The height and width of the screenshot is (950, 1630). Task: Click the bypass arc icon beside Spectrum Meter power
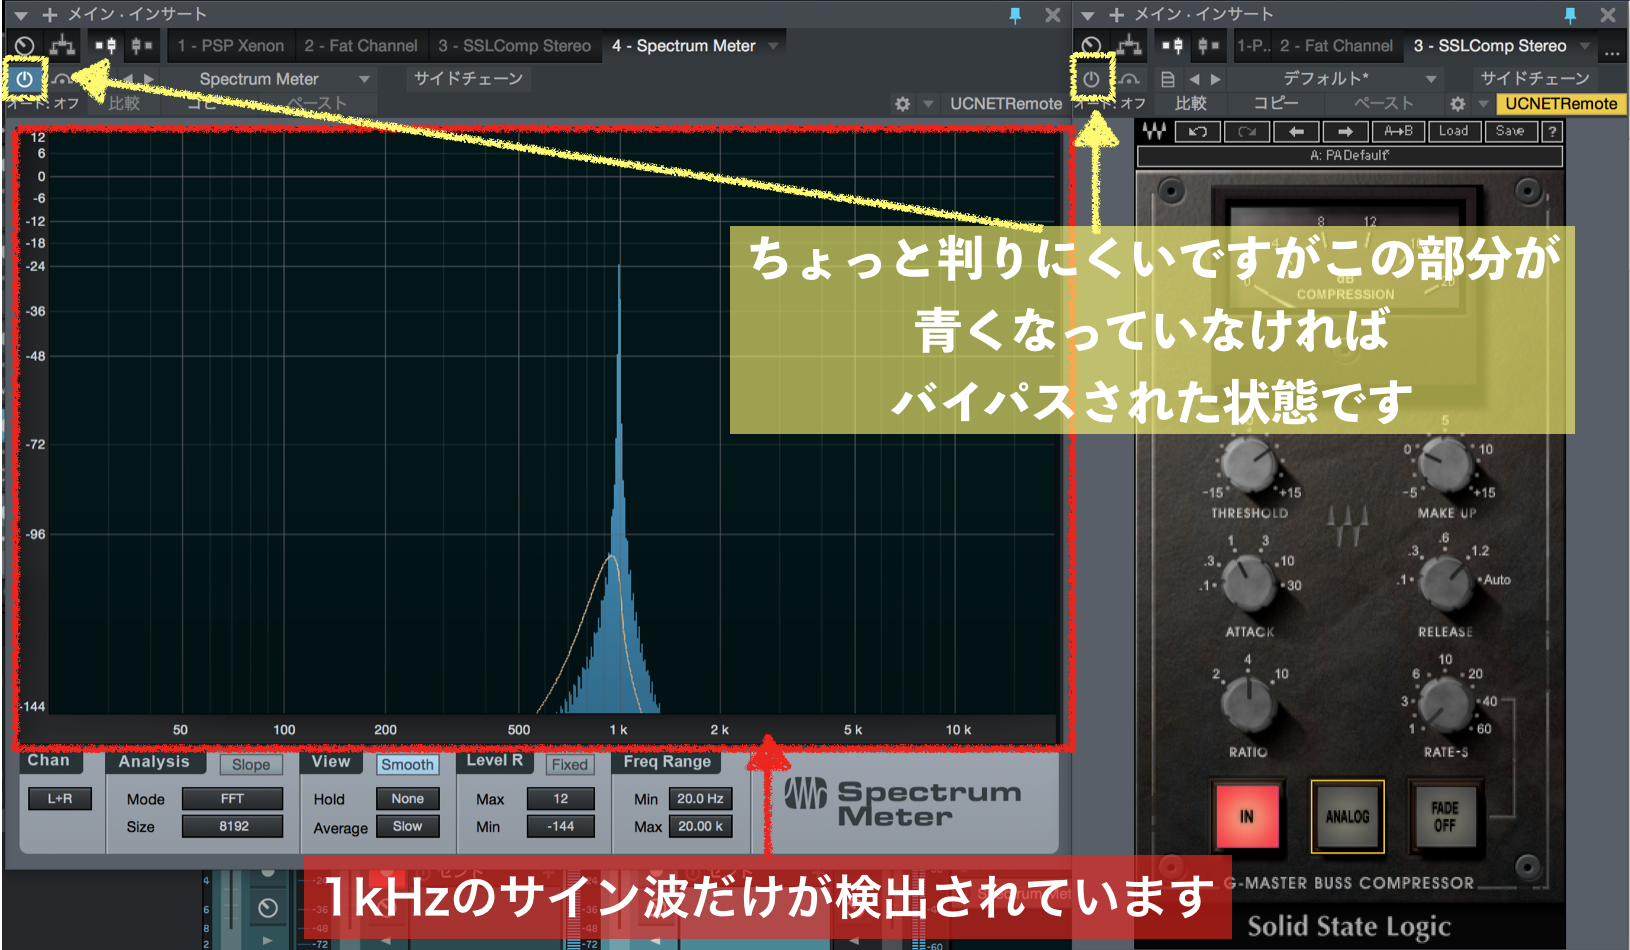click(62, 79)
